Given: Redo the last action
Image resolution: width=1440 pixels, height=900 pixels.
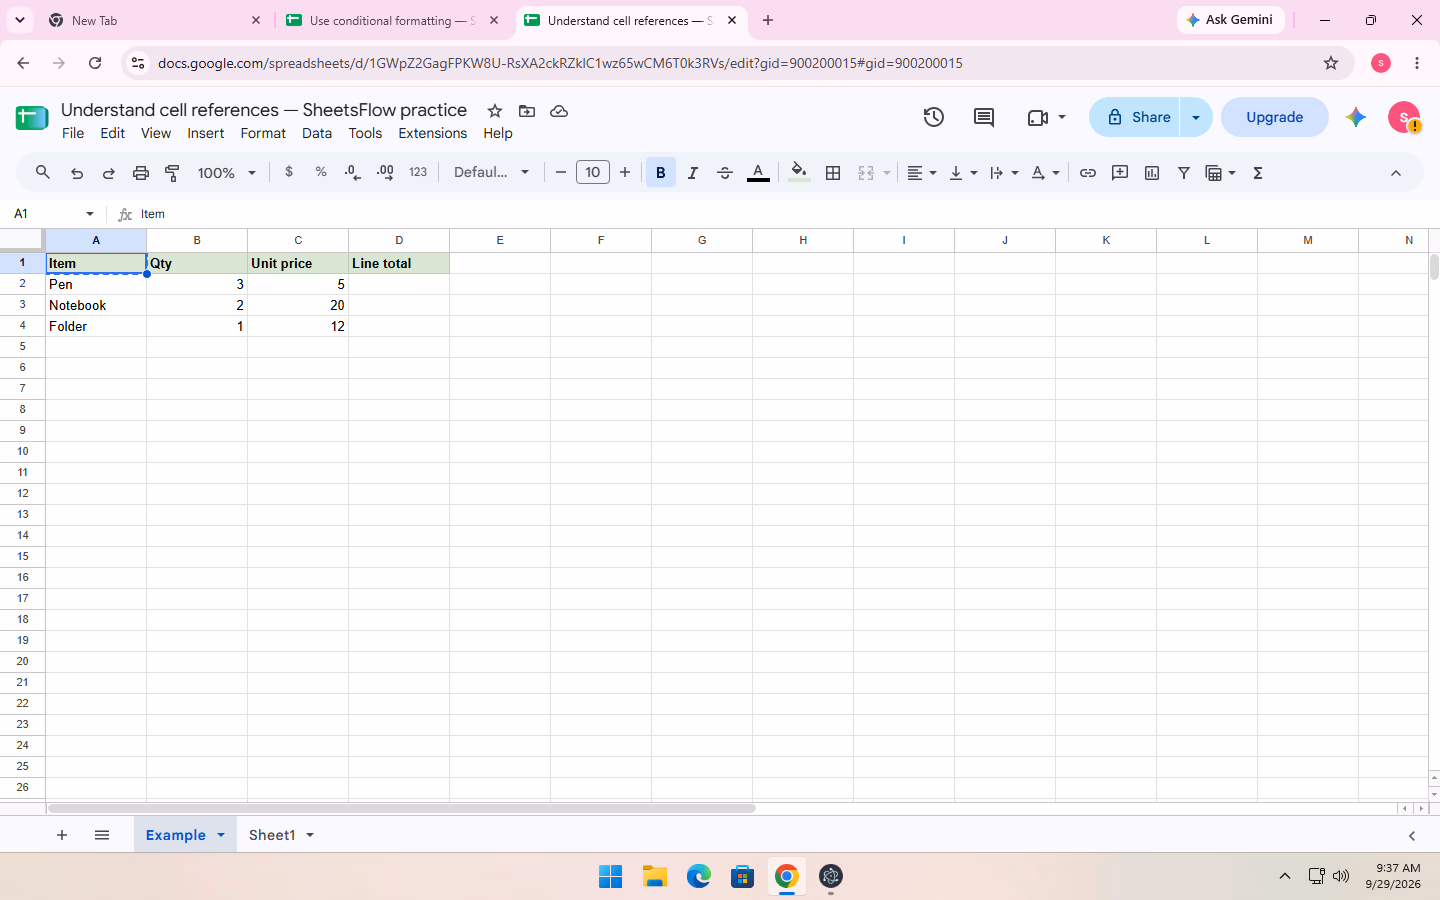Looking at the screenshot, I should pyautogui.click(x=109, y=173).
